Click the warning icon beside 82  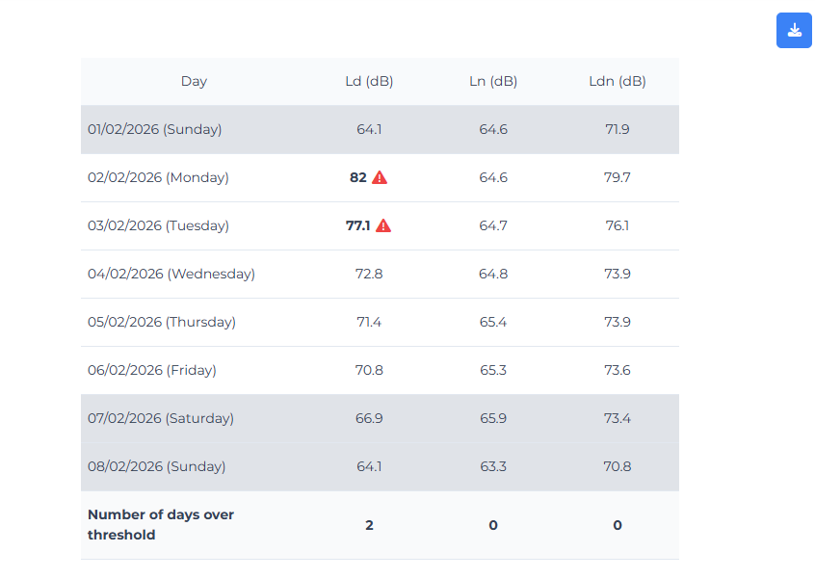[x=380, y=178]
